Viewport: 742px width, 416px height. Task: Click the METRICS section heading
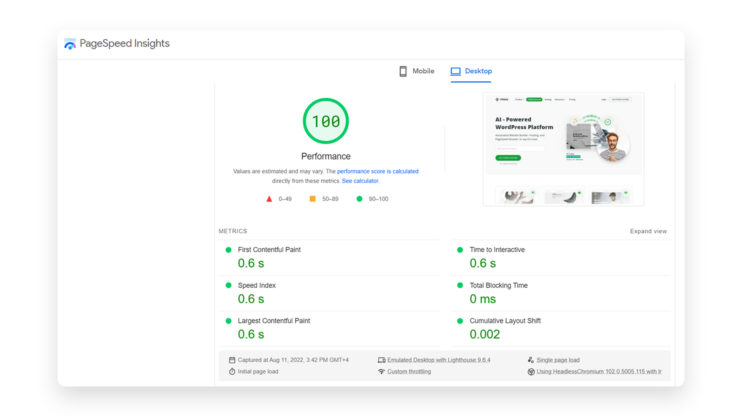click(x=233, y=231)
